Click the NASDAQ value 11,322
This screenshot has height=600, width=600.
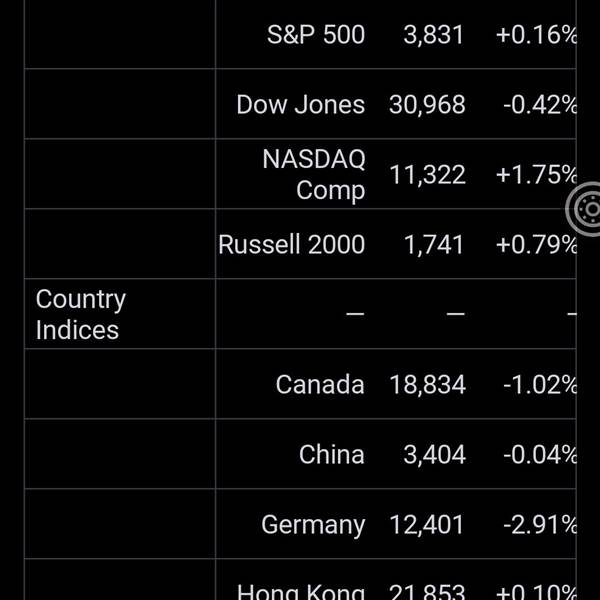(x=427, y=175)
